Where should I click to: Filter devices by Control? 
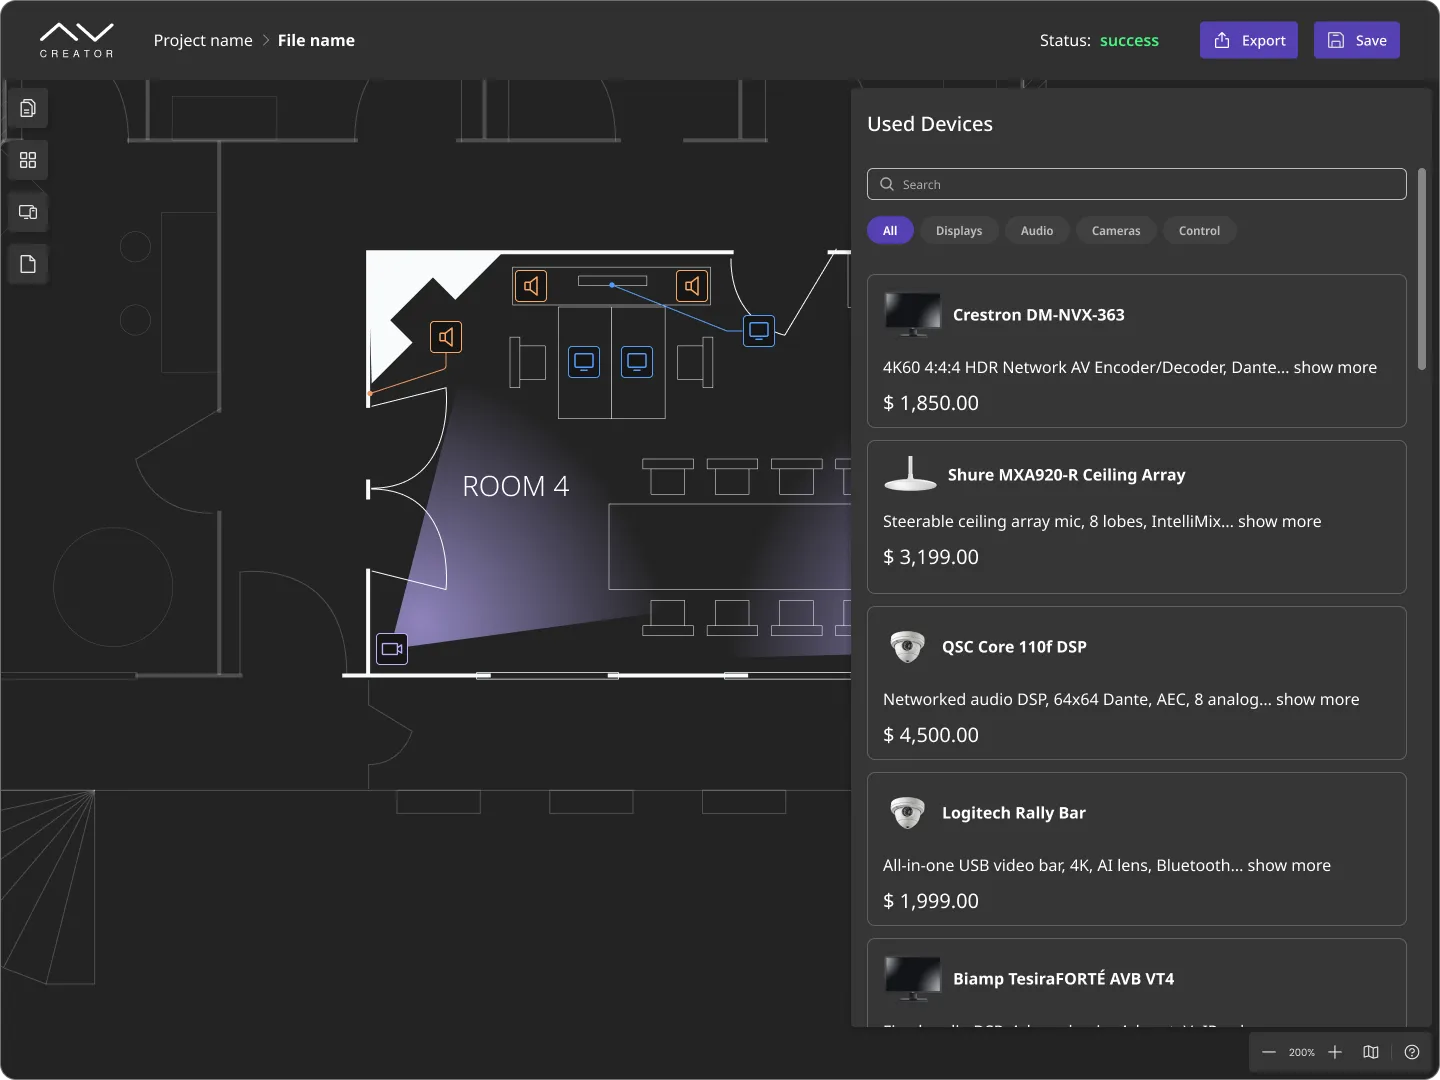(1199, 231)
